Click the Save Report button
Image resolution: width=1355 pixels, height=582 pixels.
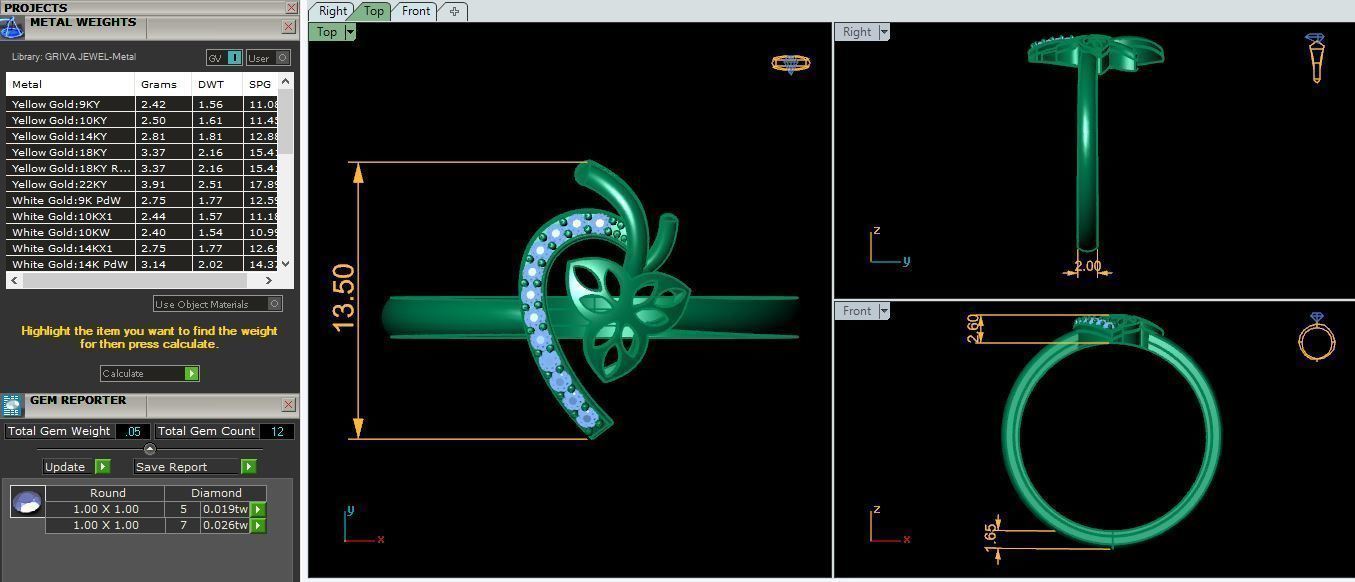[x=195, y=466]
